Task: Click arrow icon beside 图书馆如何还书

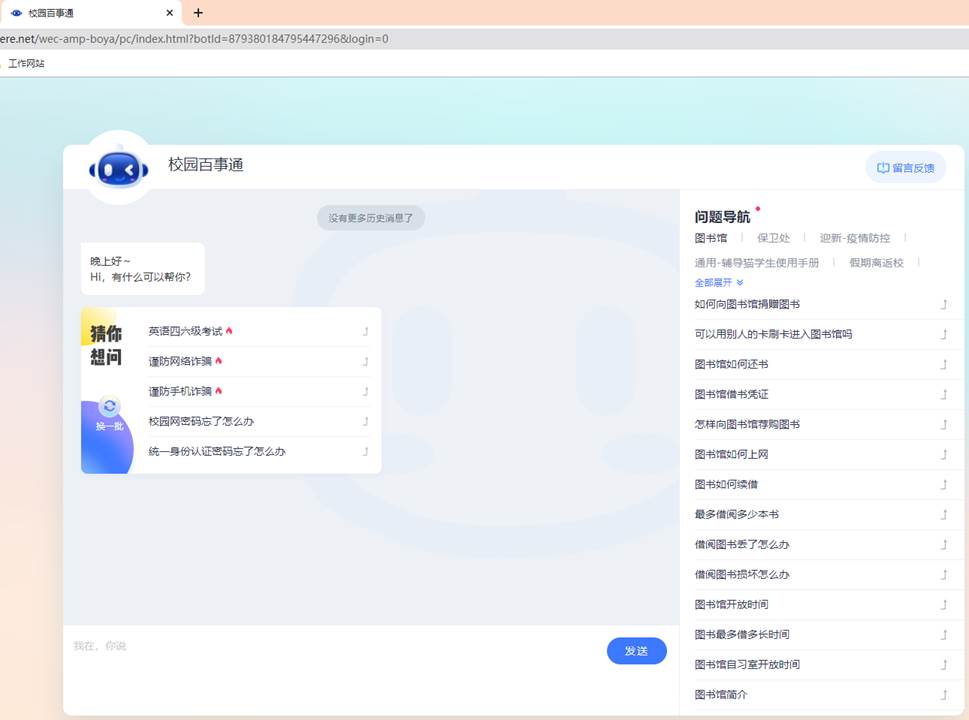Action: pyautogui.click(x=943, y=364)
